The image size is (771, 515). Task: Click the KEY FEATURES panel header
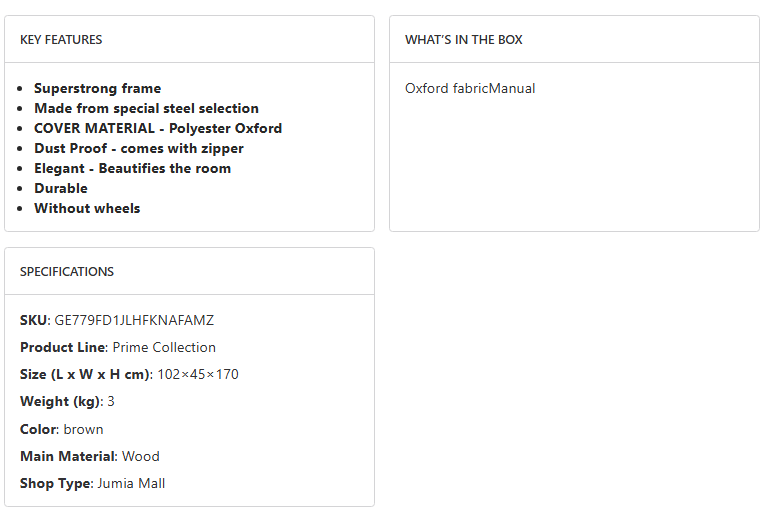click(x=61, y=40)
